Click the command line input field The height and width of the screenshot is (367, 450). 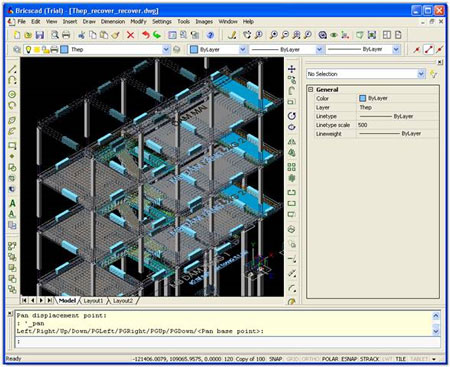pos(228,342)
